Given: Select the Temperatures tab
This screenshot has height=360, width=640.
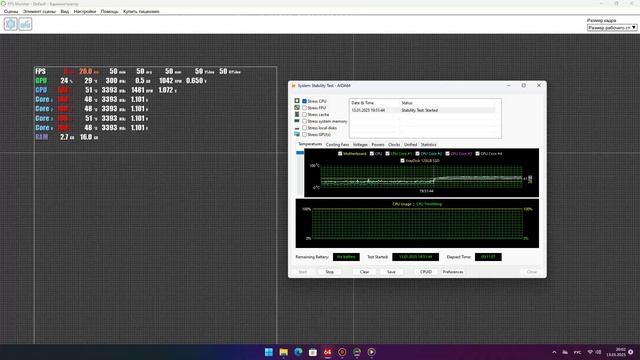Looking at the screenshot, I should tap(310, 144).
